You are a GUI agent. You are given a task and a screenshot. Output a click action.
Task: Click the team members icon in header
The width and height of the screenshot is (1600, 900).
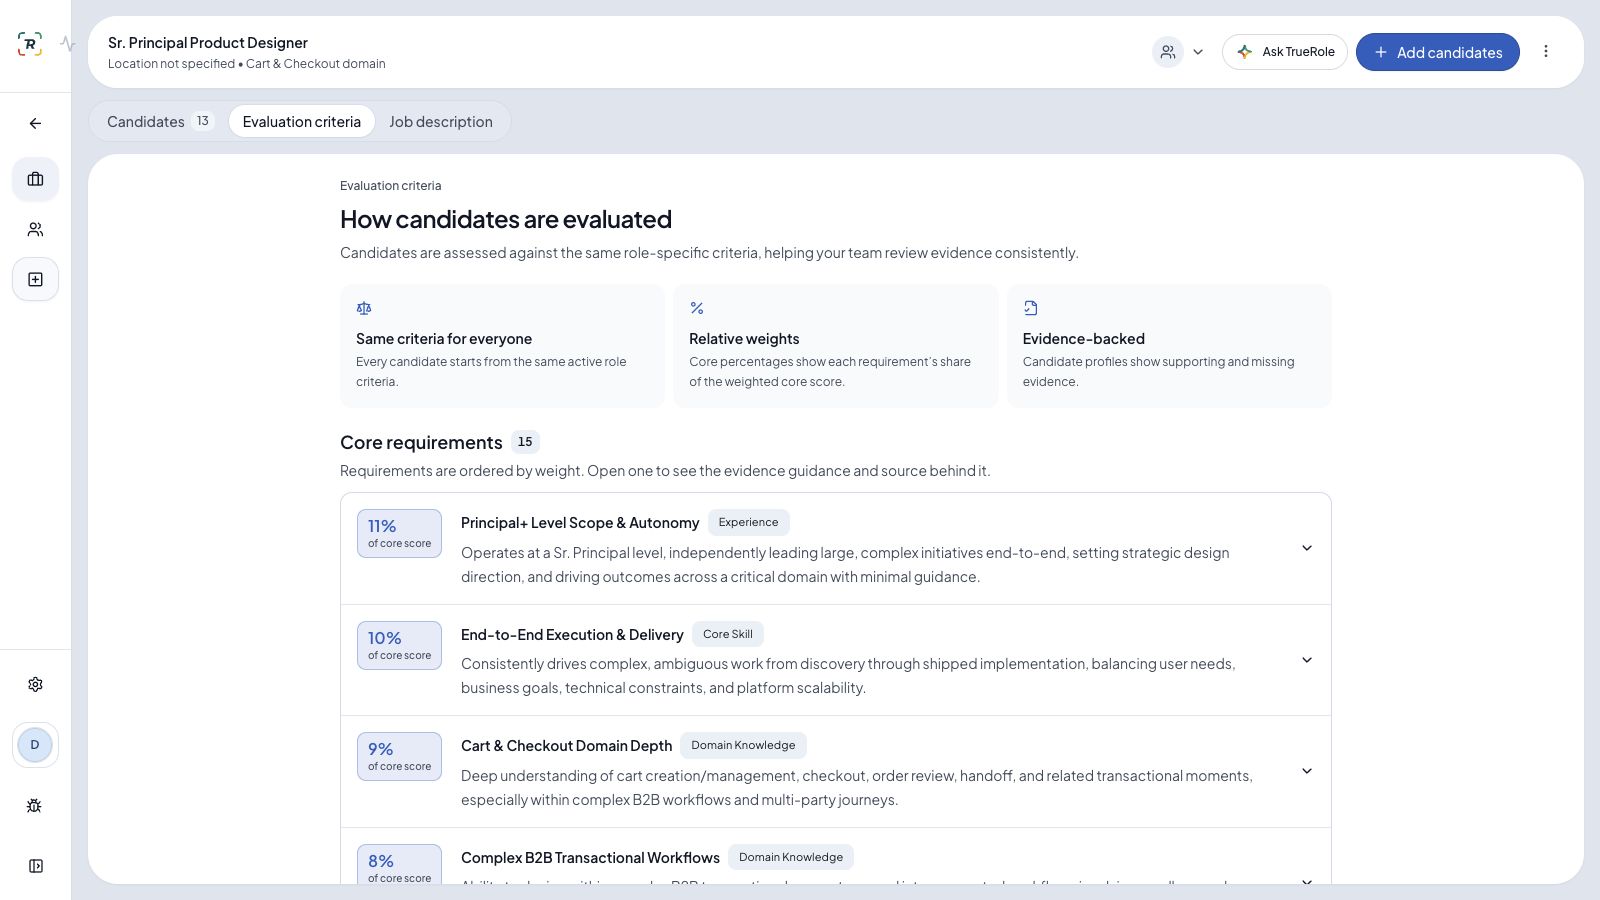tap(1167, 52)
